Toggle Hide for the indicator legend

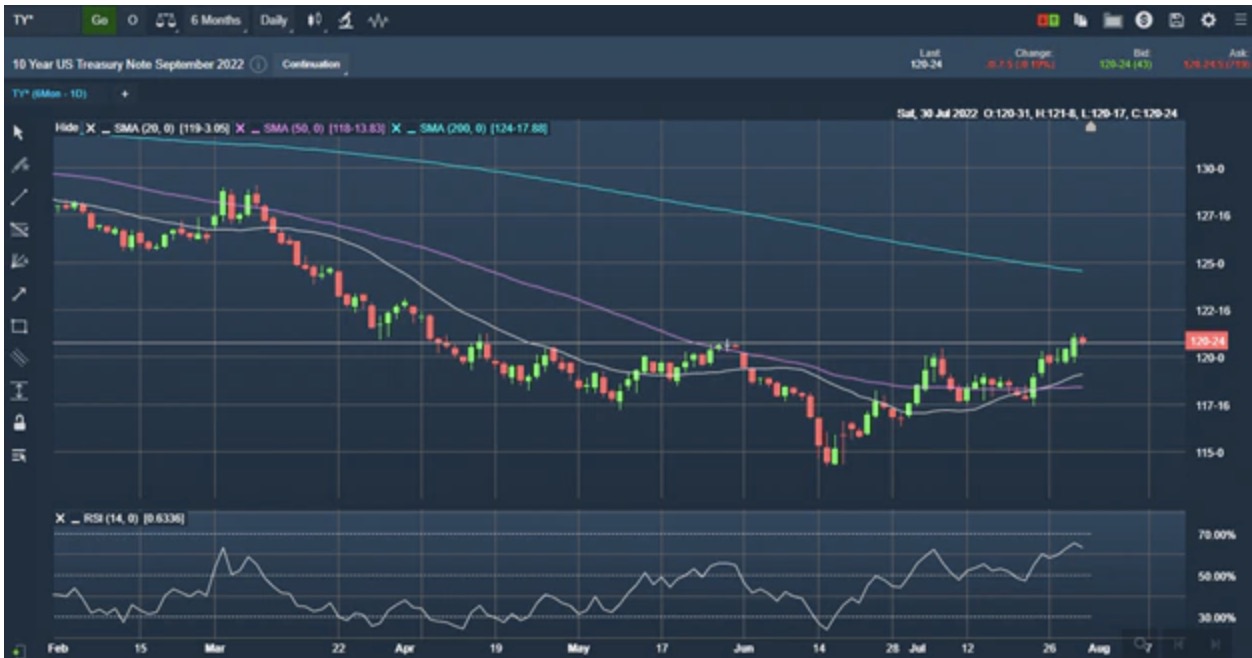(66, 129)
